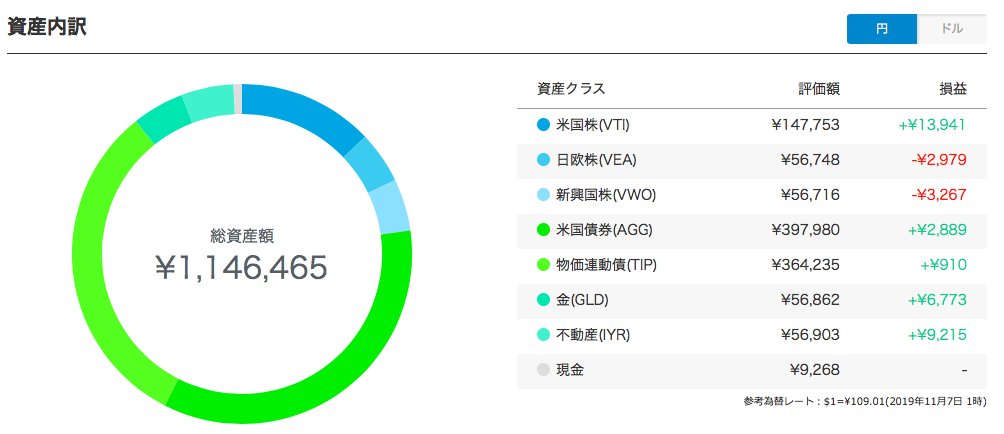Click the cash valuation ¥9,268
1004x434 pixels.
pyautogui.click(x=814, y=369)
